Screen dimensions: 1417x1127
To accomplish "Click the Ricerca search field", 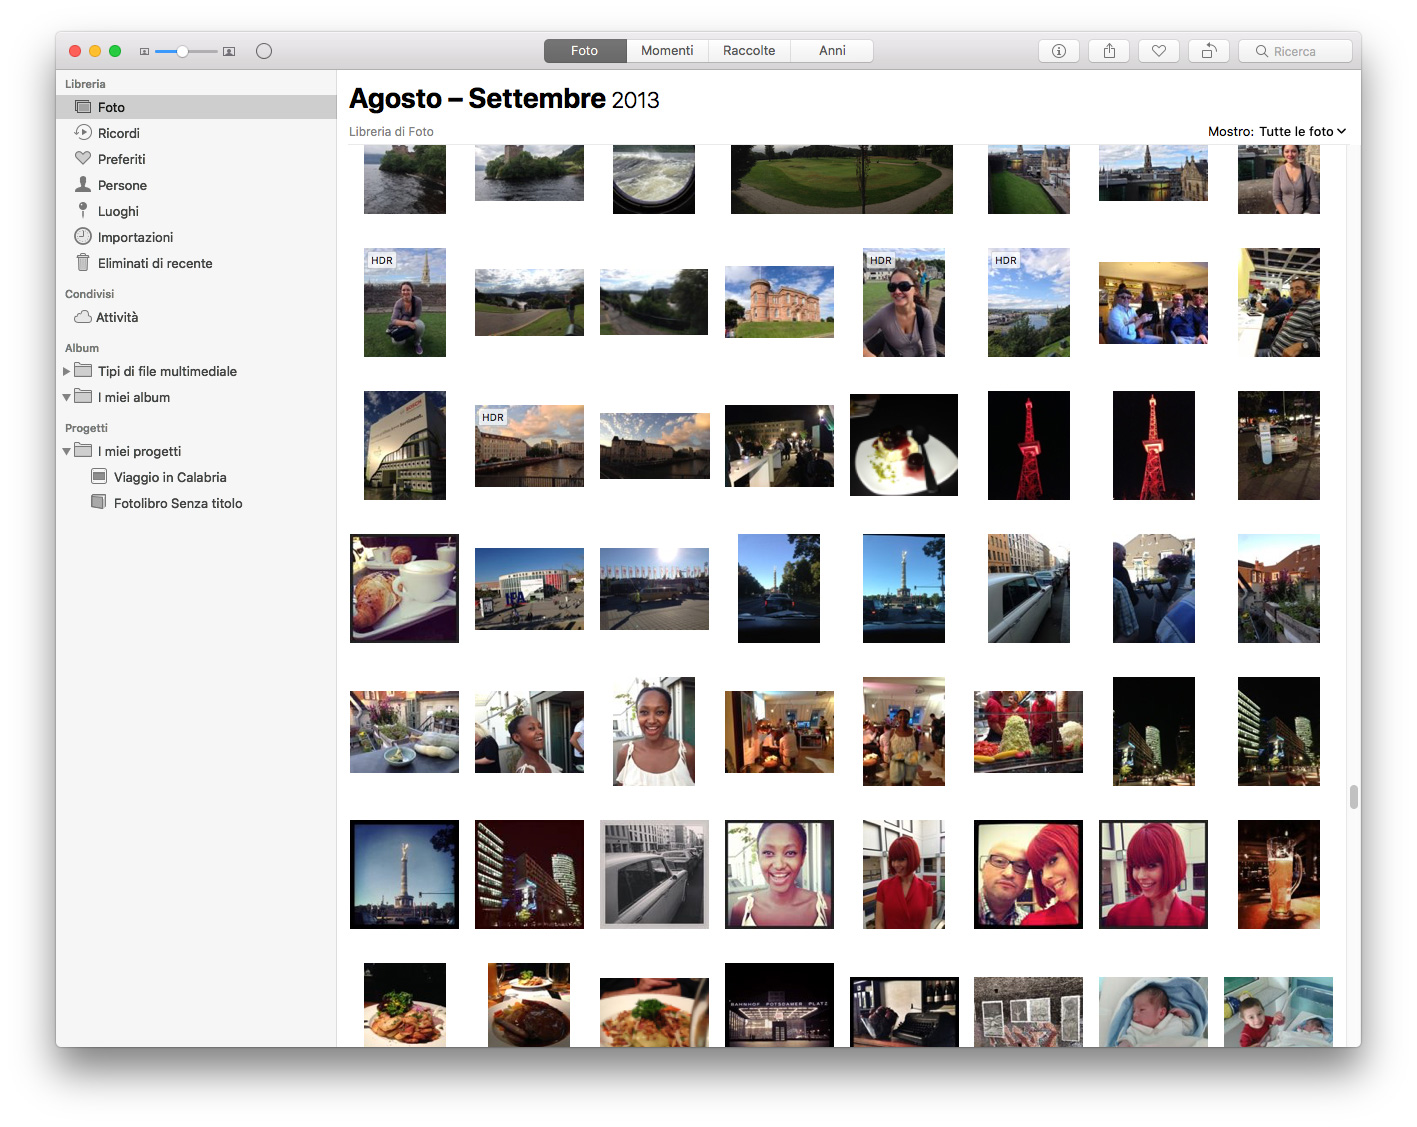I will (1294, 51).
